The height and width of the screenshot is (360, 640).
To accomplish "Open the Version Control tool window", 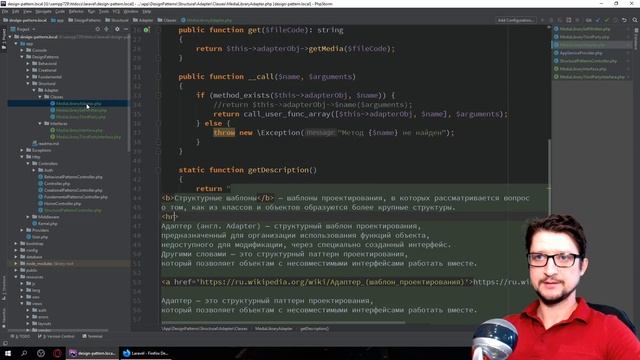I will [x=56, y=336].
